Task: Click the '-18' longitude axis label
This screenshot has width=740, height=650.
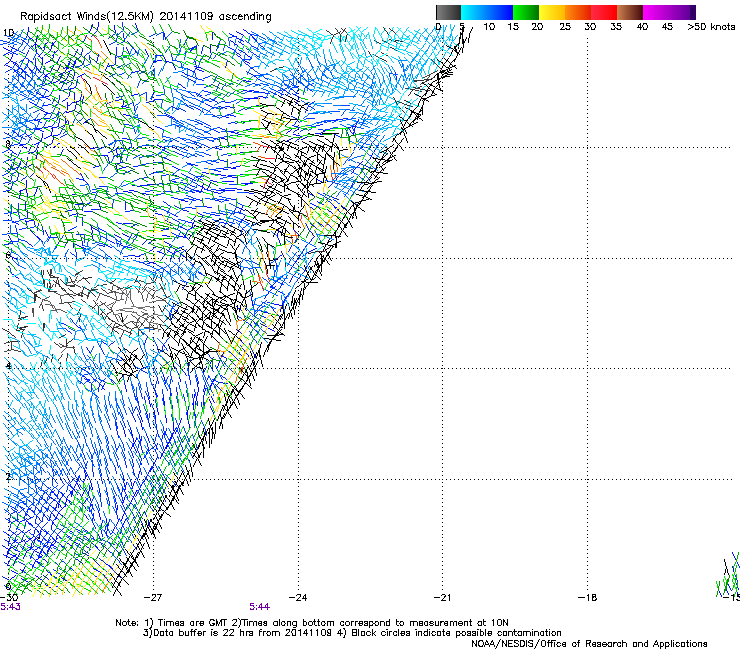Action: 588,598
